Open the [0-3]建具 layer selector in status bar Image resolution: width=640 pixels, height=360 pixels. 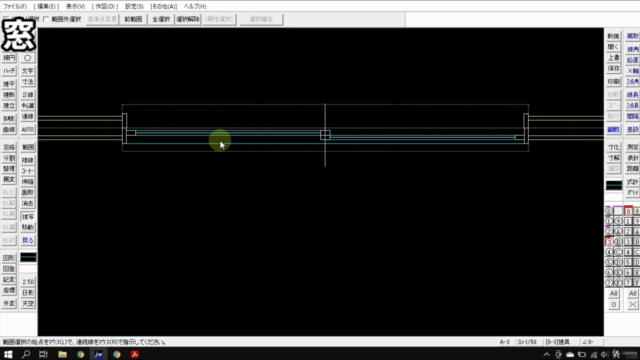[x=558, y=342]
